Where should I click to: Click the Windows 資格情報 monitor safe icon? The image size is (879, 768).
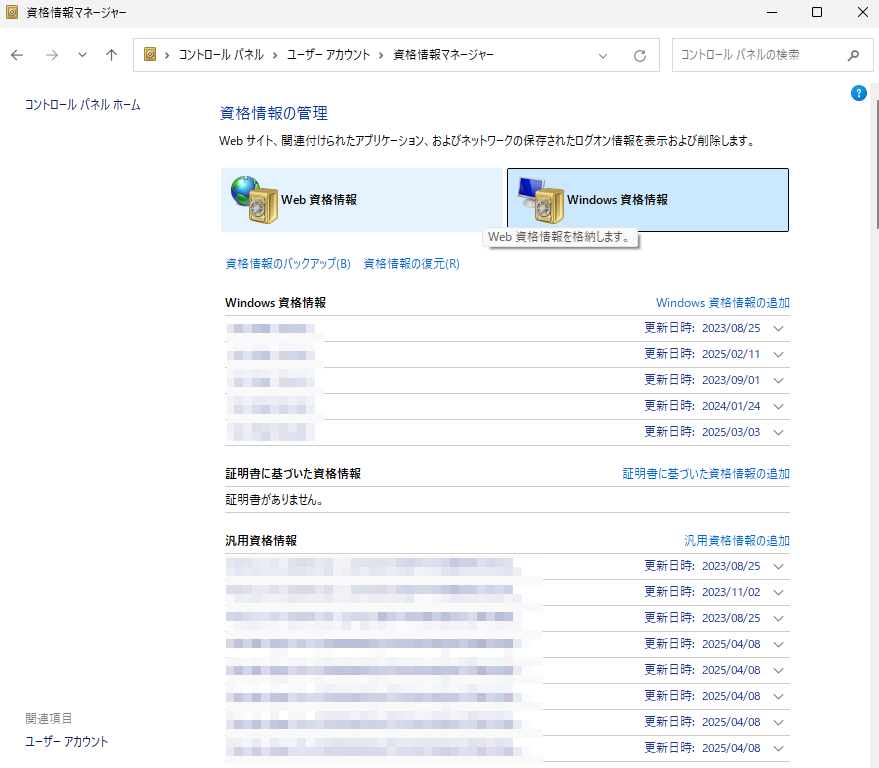538,199
